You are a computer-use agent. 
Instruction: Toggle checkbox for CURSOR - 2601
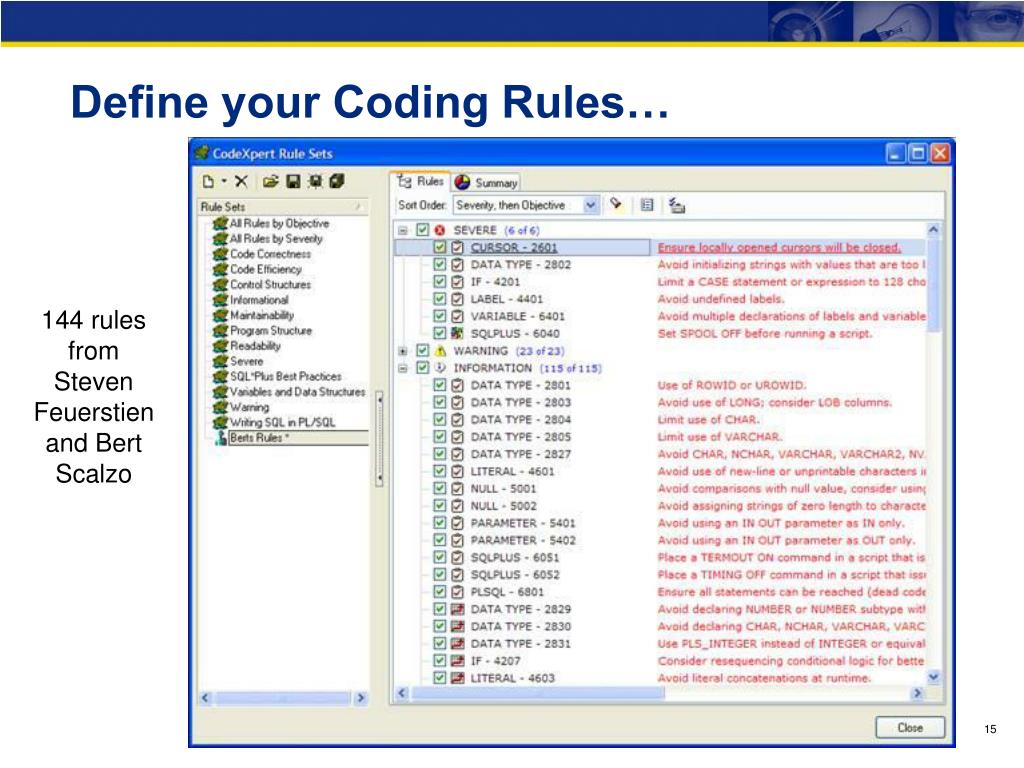440,248
